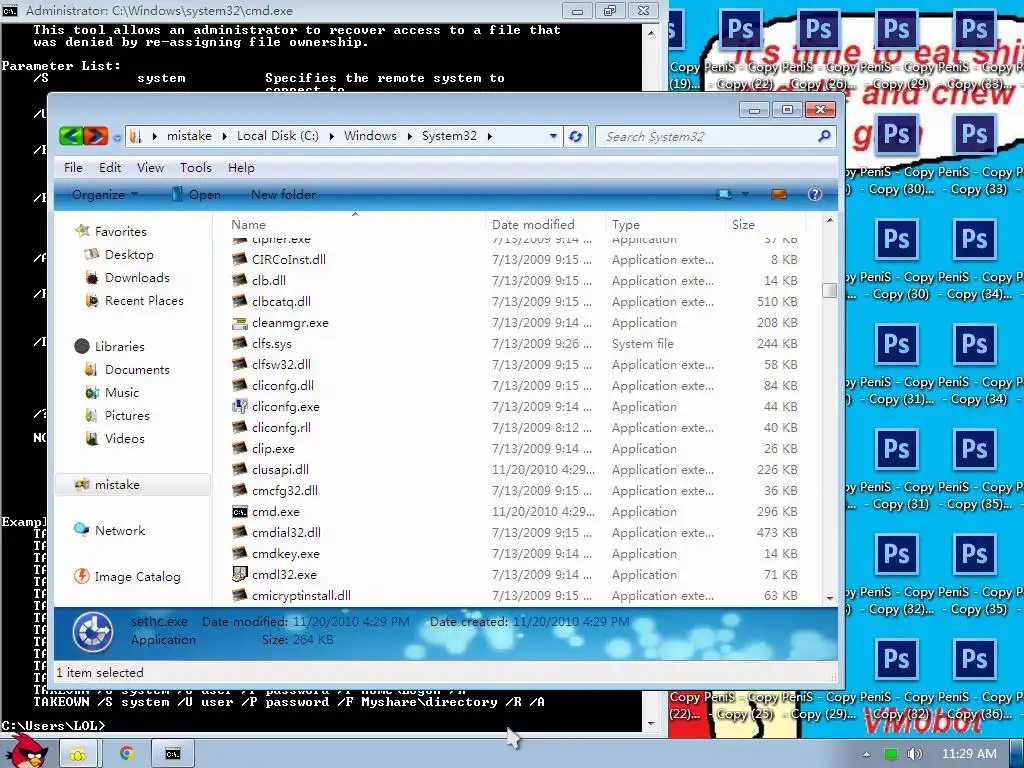Open the Music library
Viewport: 1024px width, 768px height.
pyautogui.click(x=121, y=392)
